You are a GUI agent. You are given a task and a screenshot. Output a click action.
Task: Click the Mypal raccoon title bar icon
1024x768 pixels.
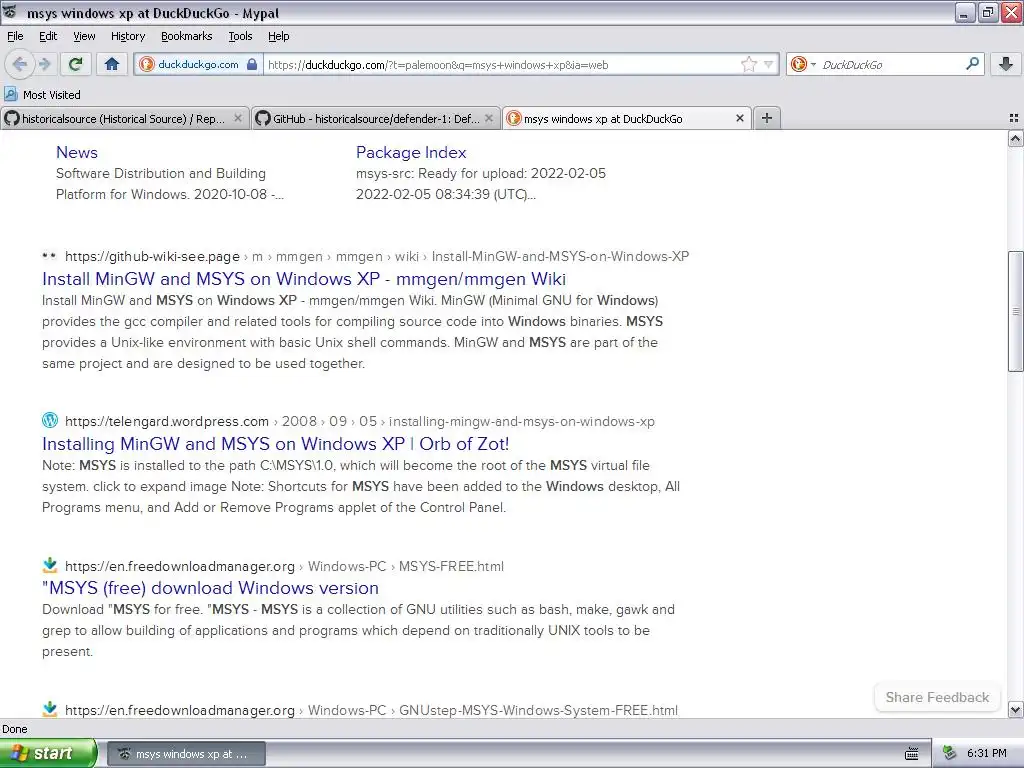tap(10, 12)
